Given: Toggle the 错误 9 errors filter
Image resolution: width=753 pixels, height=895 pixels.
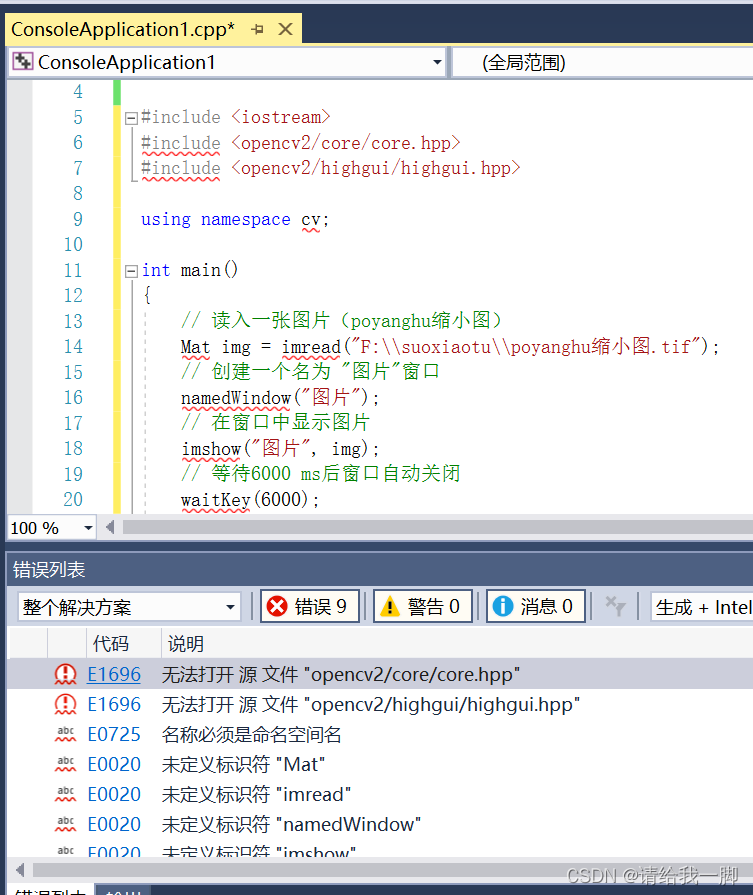Looking at the screenshot, I should (x=310, y=606).
